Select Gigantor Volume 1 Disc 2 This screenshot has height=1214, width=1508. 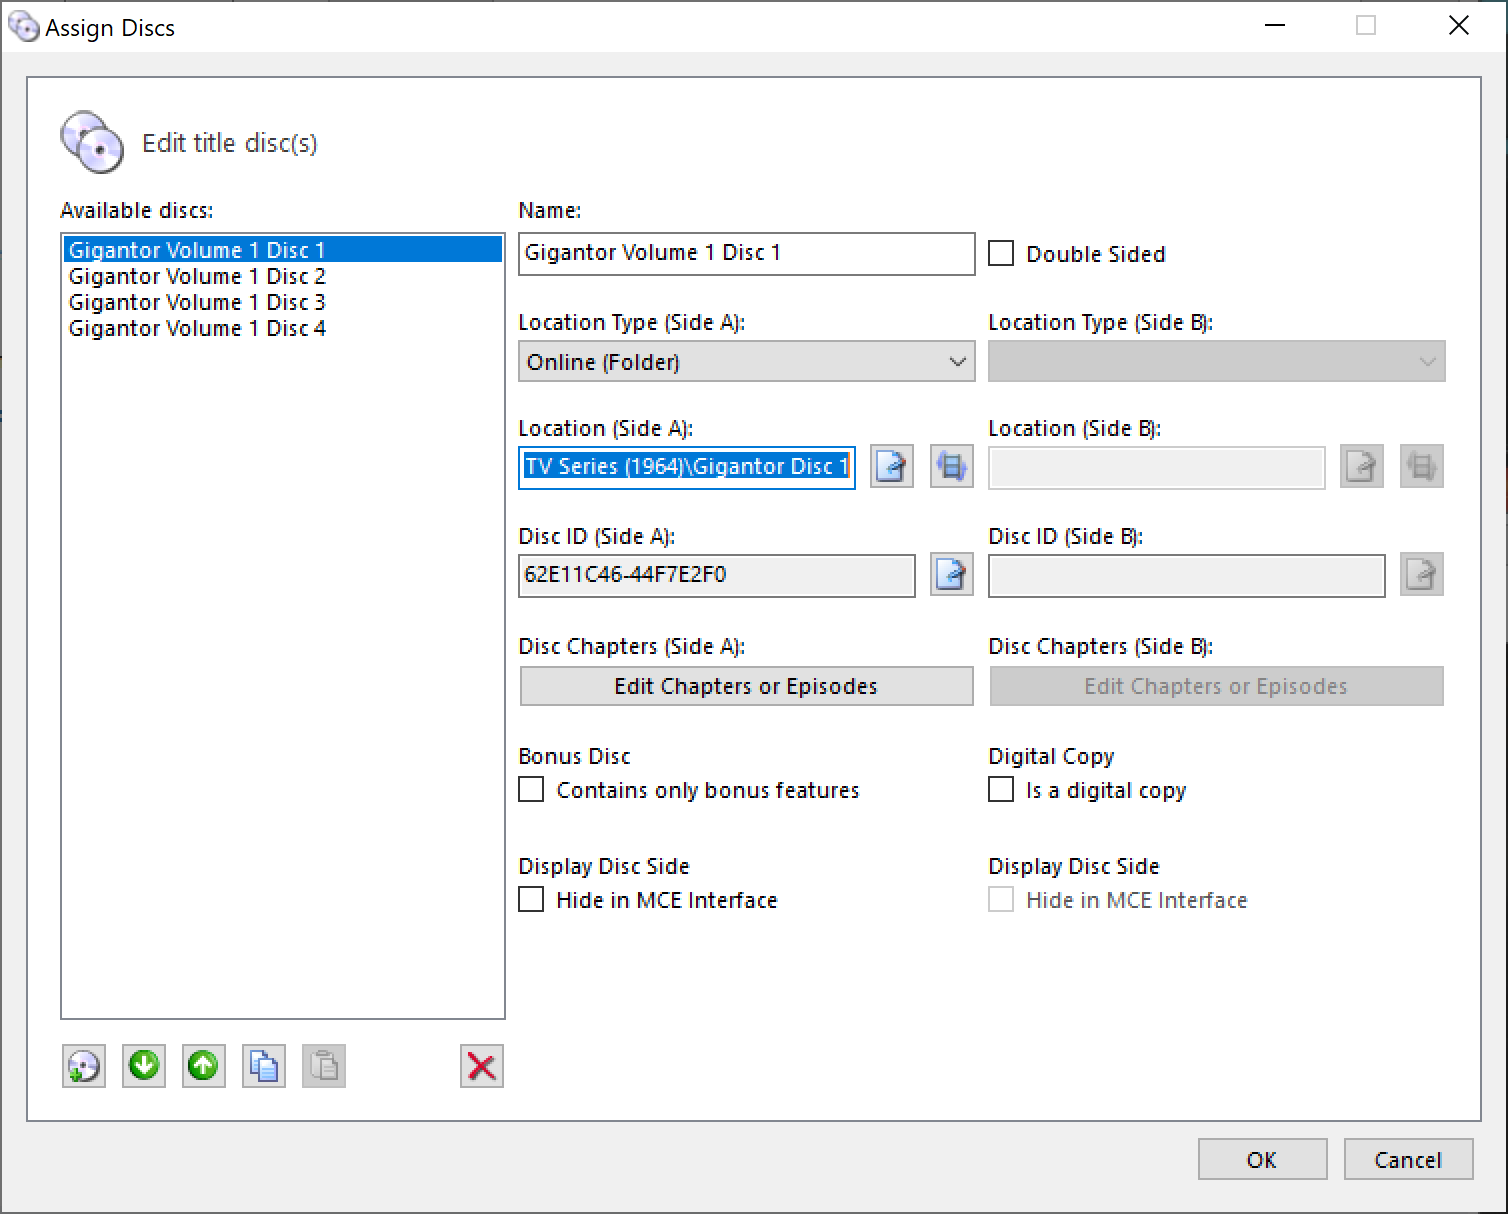point(283,276)
